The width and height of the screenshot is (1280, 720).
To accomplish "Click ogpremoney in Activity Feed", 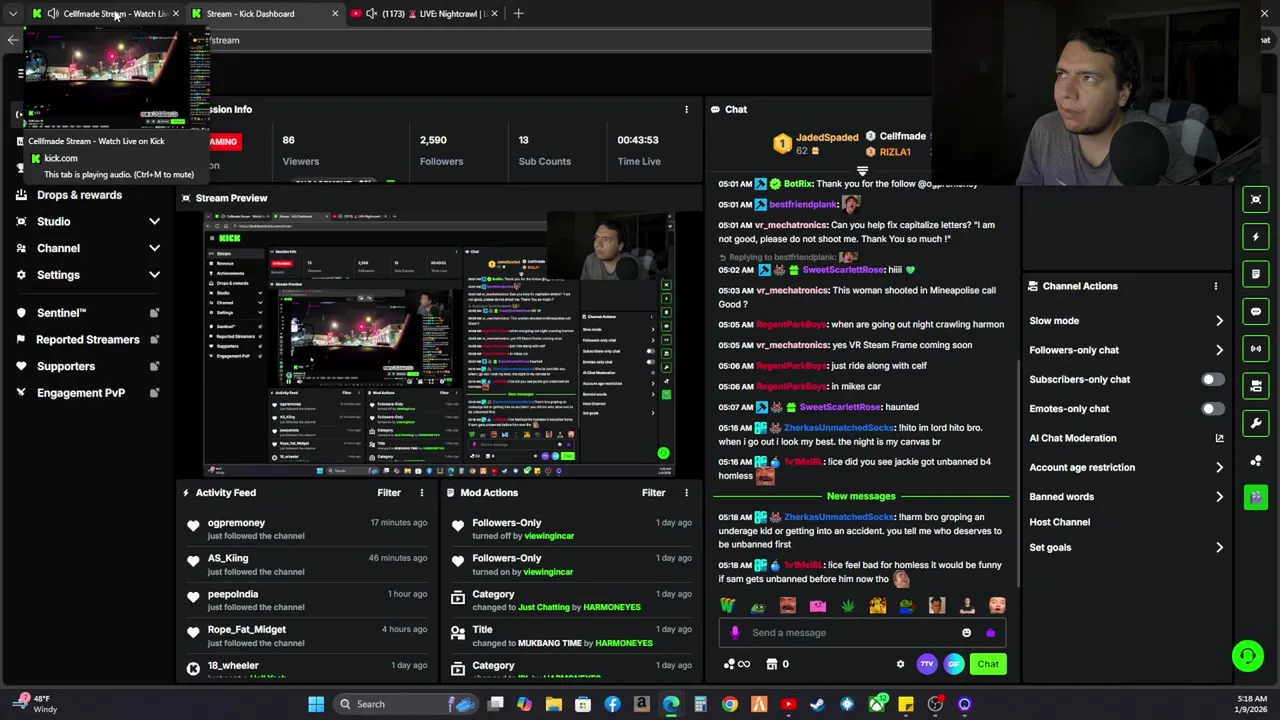I will [236, 523].
